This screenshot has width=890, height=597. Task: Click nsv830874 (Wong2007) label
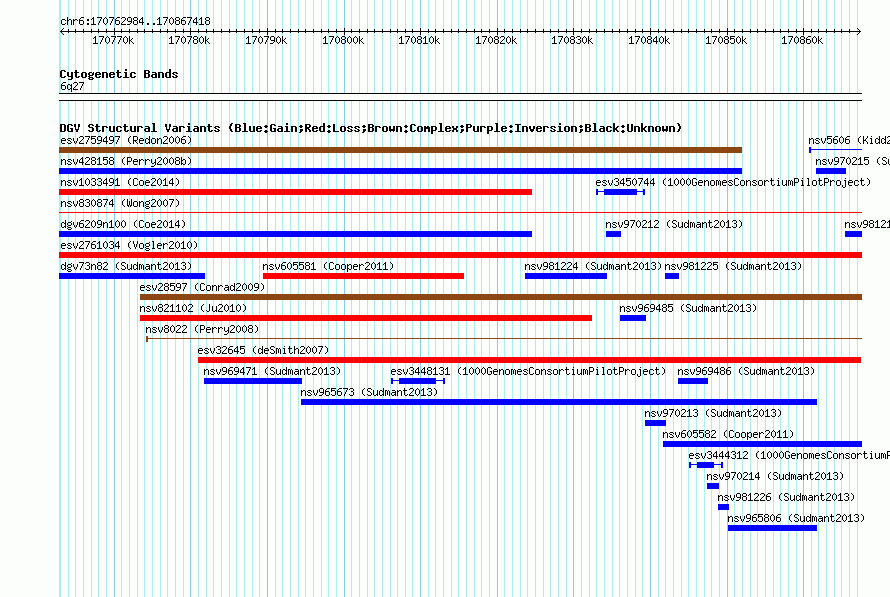click(x=120, y=203)
